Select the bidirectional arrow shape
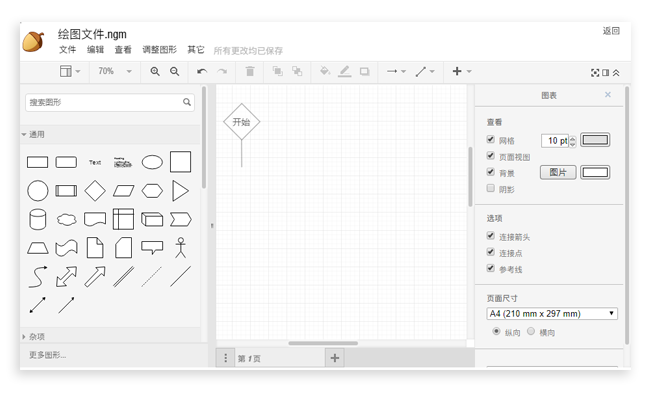This screenshot has height=399, width=647. [66, 276]
